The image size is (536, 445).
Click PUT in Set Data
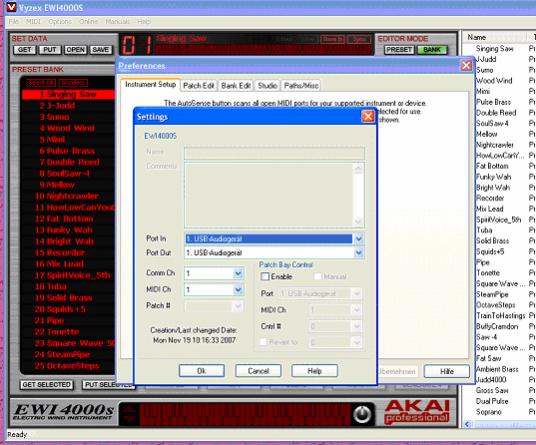click(50, 50)
